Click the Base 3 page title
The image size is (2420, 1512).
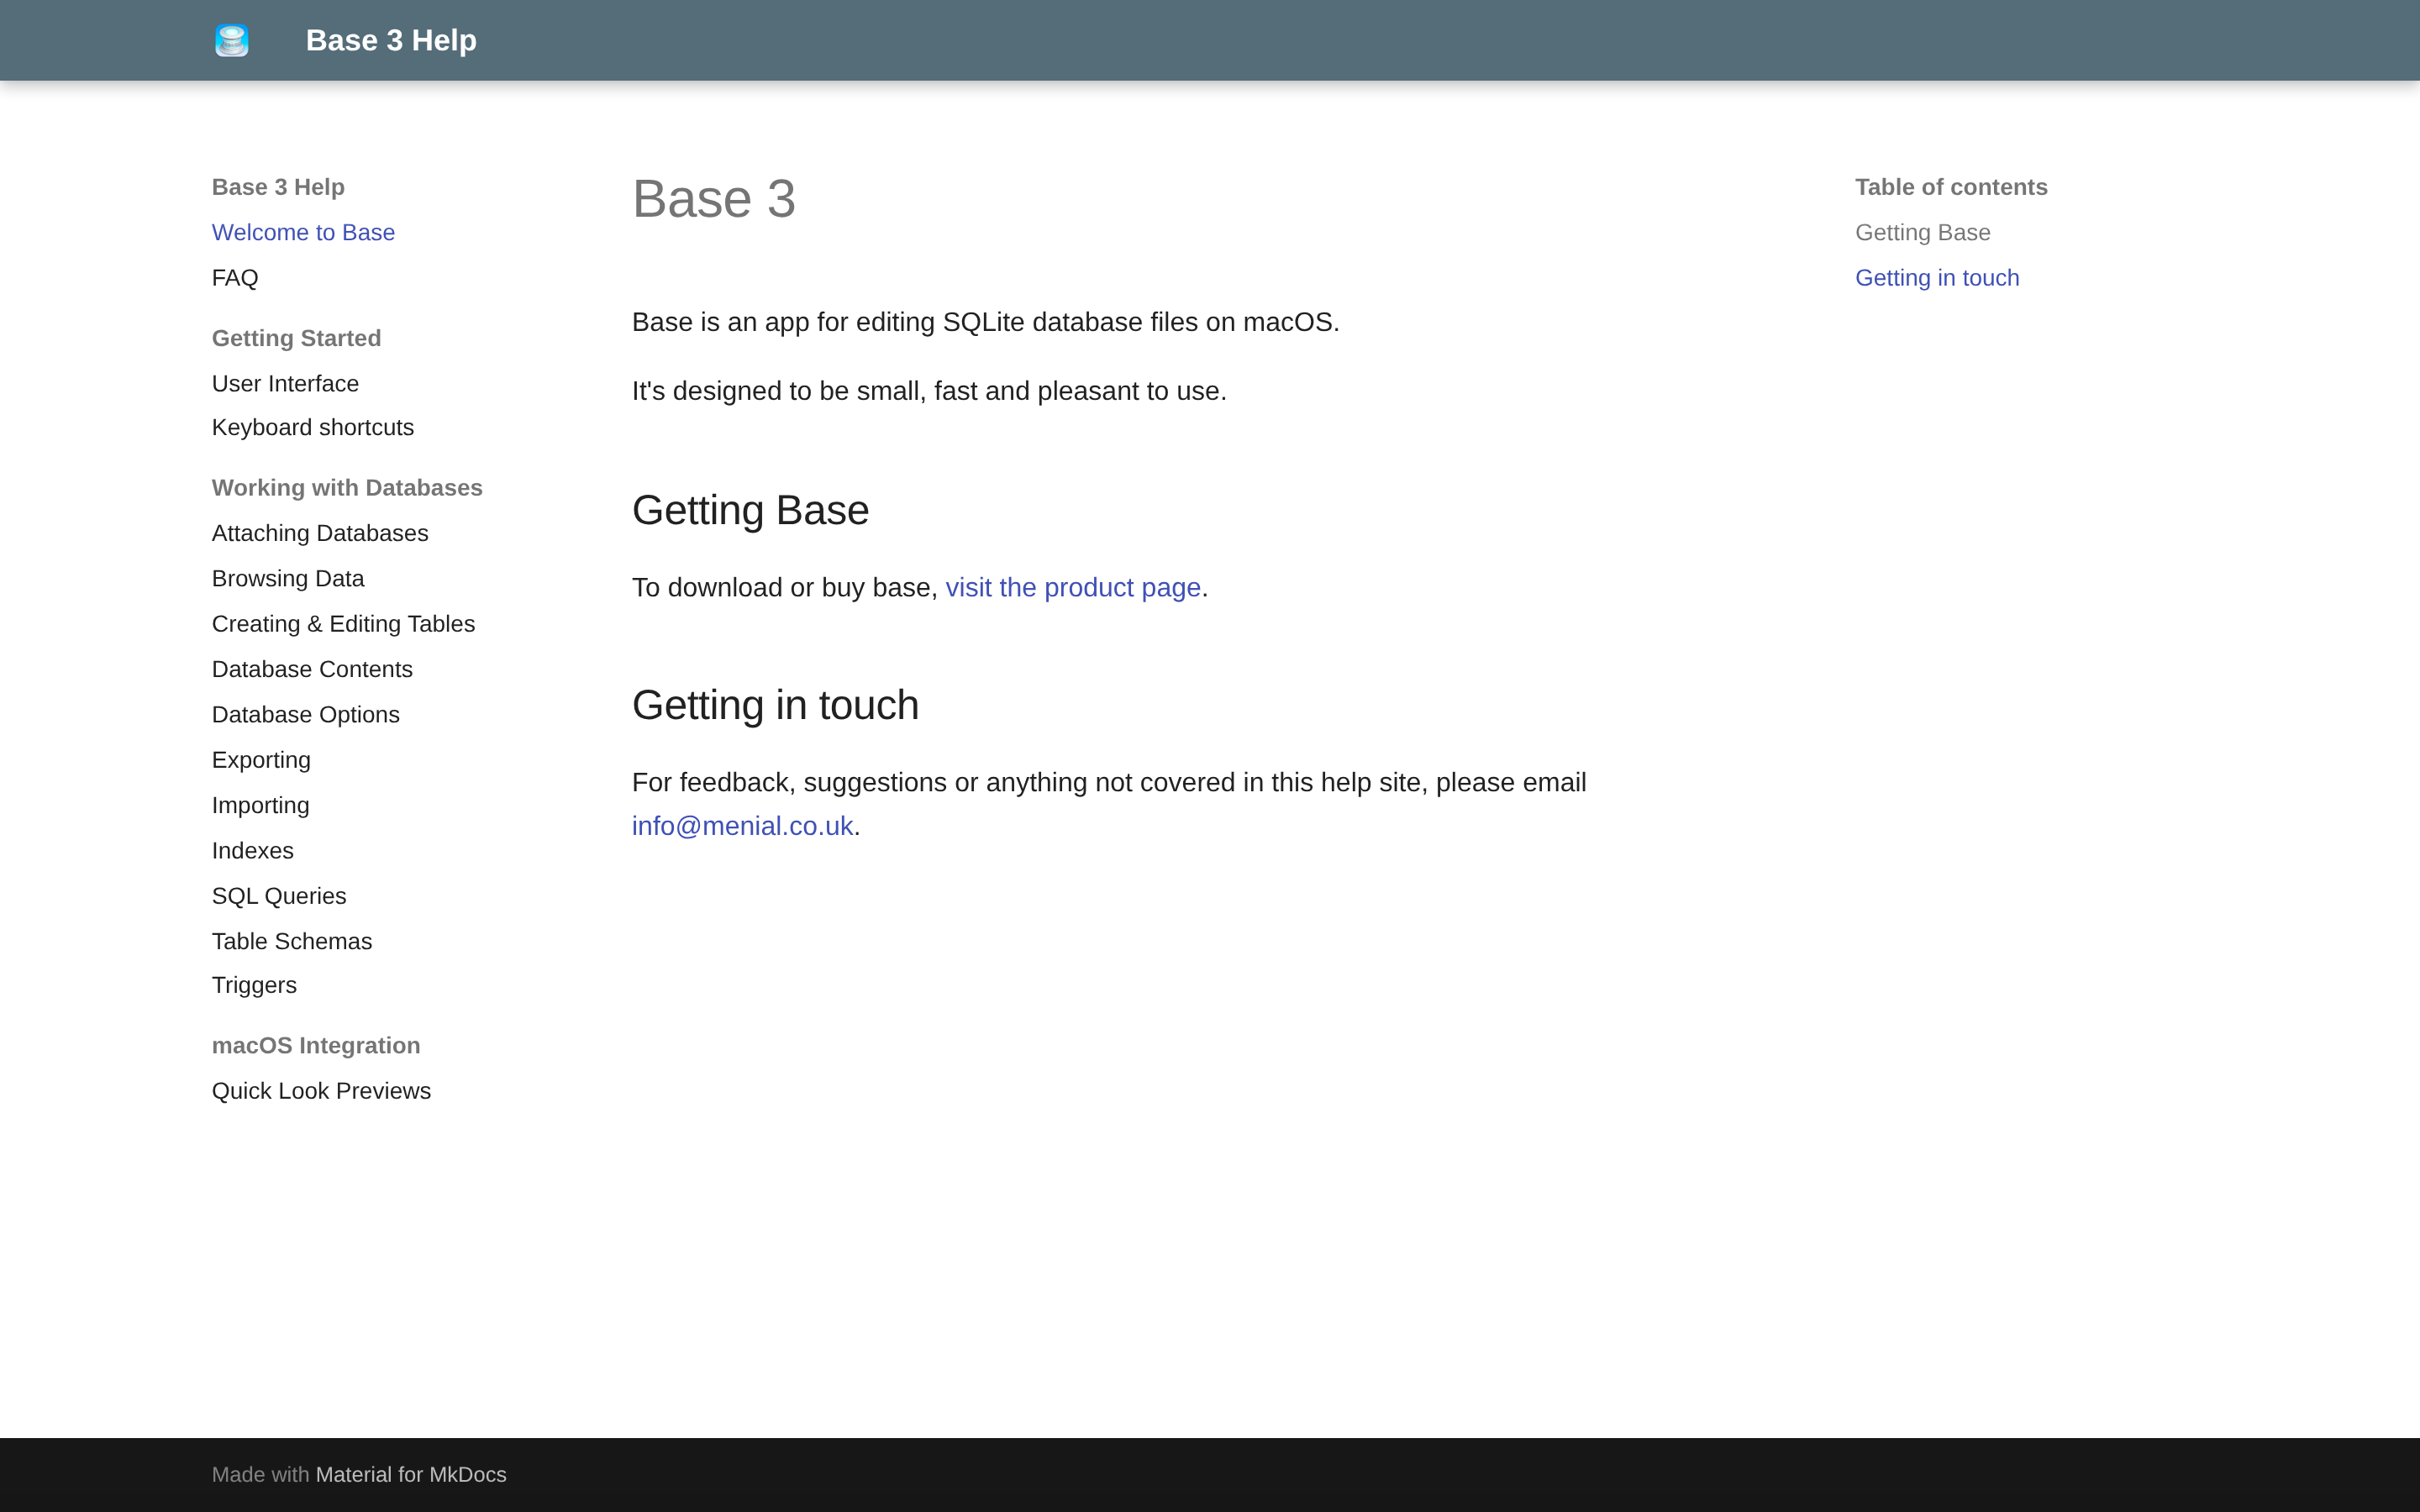coord(714,198)
